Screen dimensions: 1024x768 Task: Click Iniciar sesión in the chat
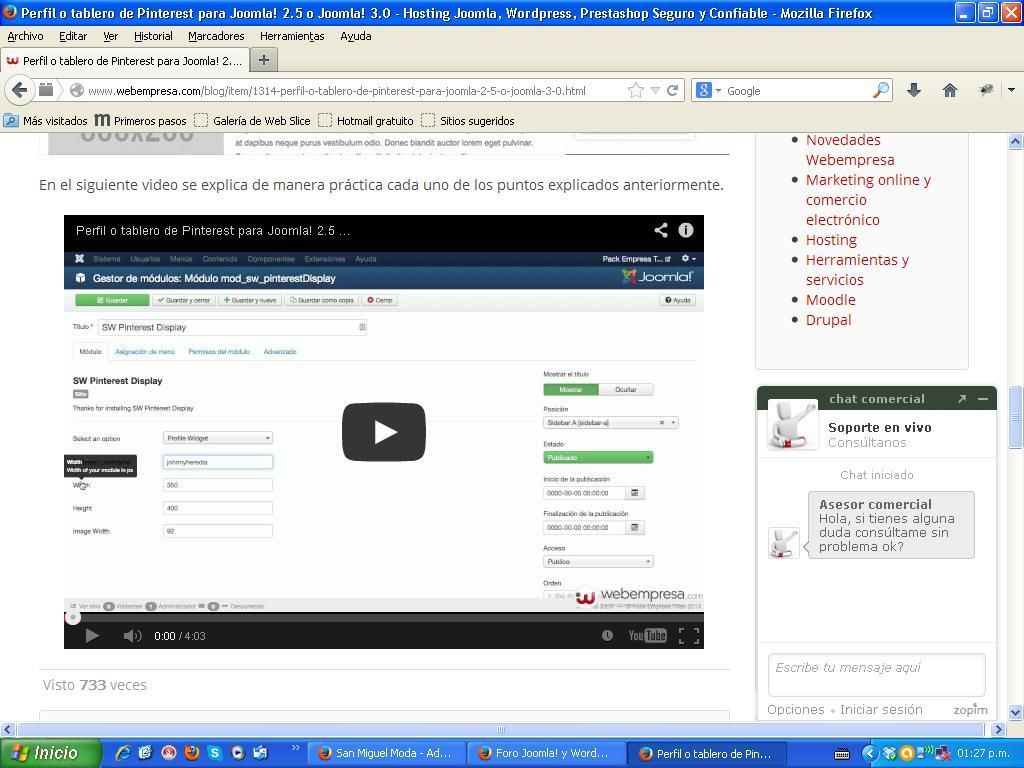881,709
